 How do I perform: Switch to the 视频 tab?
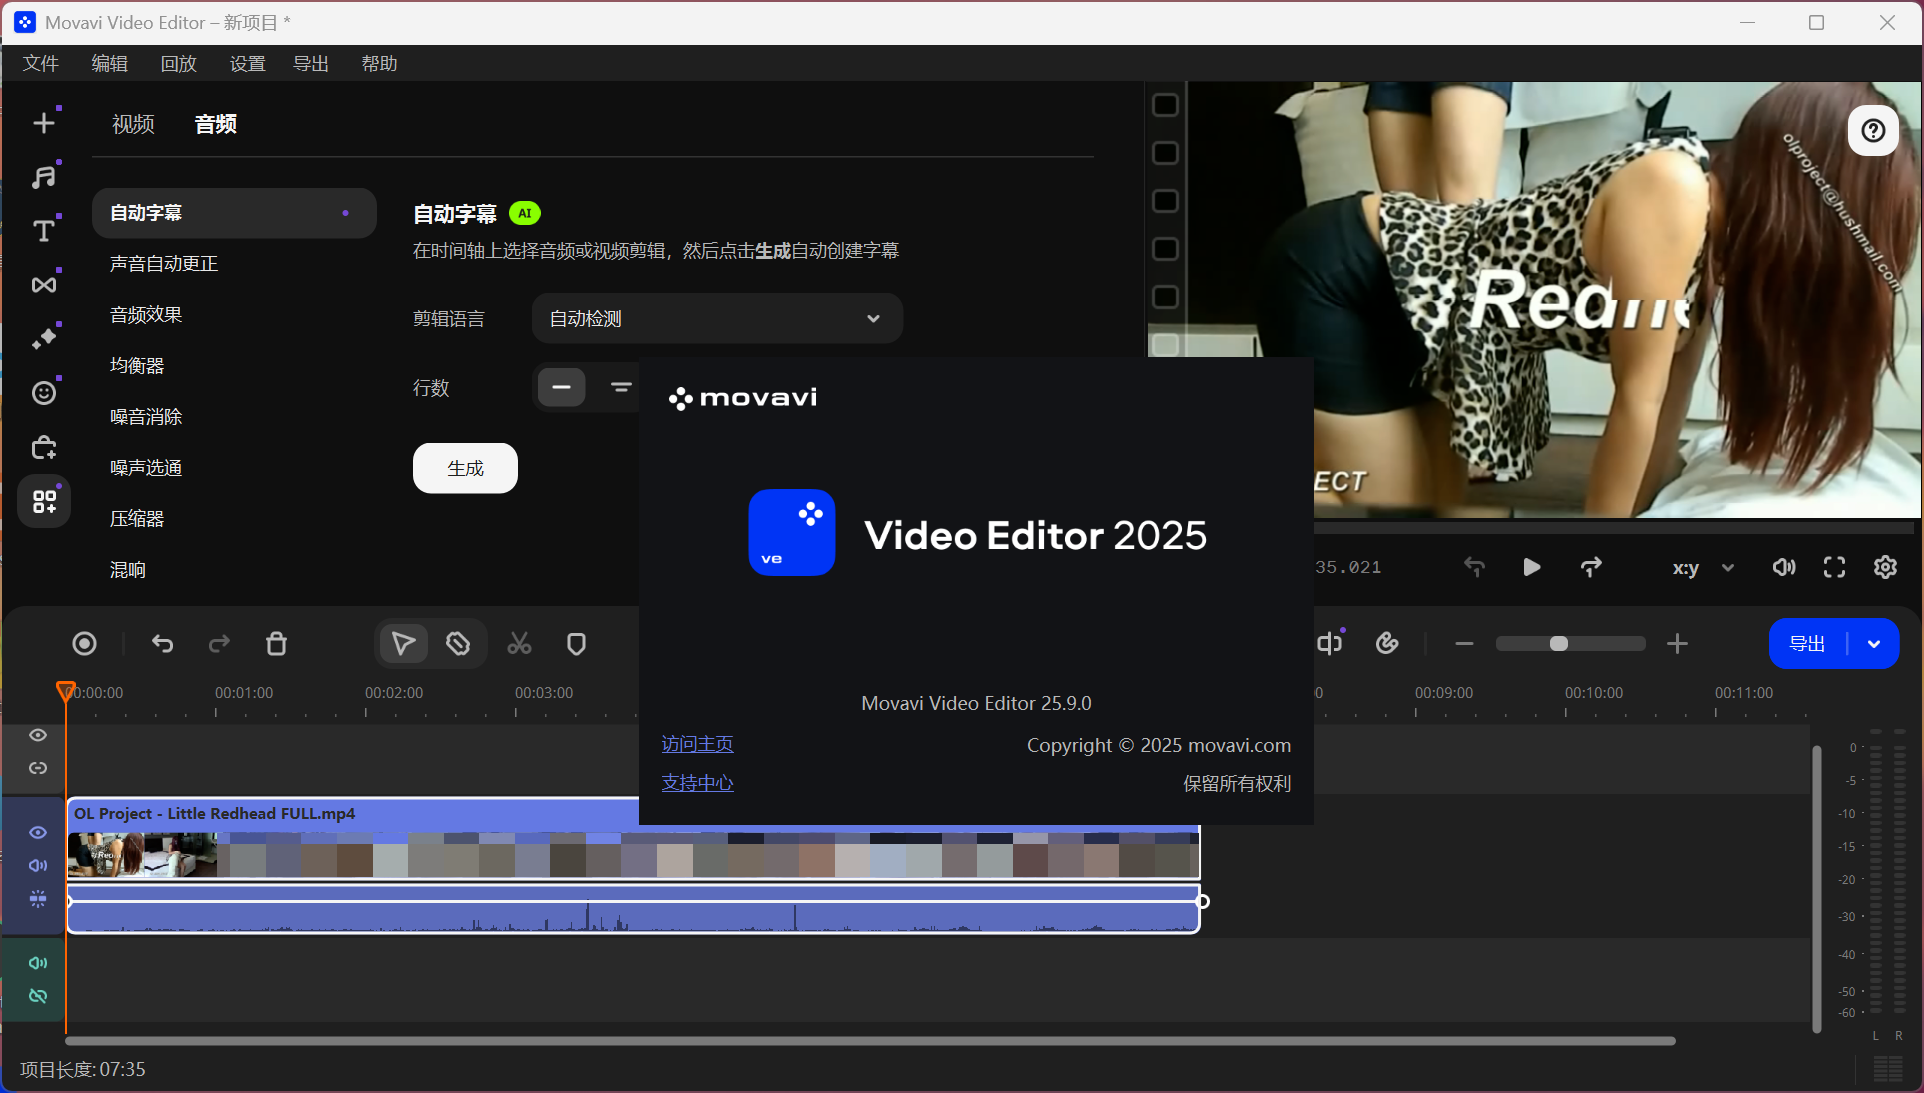[133, 124]
